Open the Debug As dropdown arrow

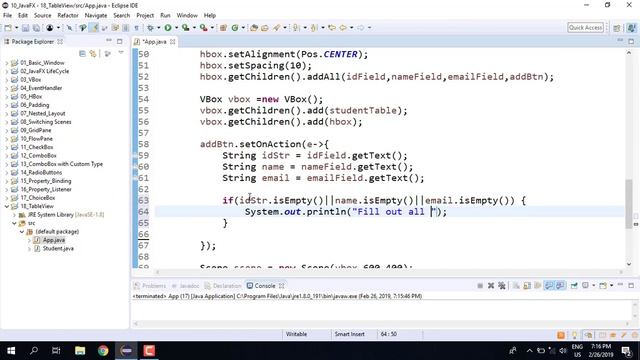pos(159,28)
